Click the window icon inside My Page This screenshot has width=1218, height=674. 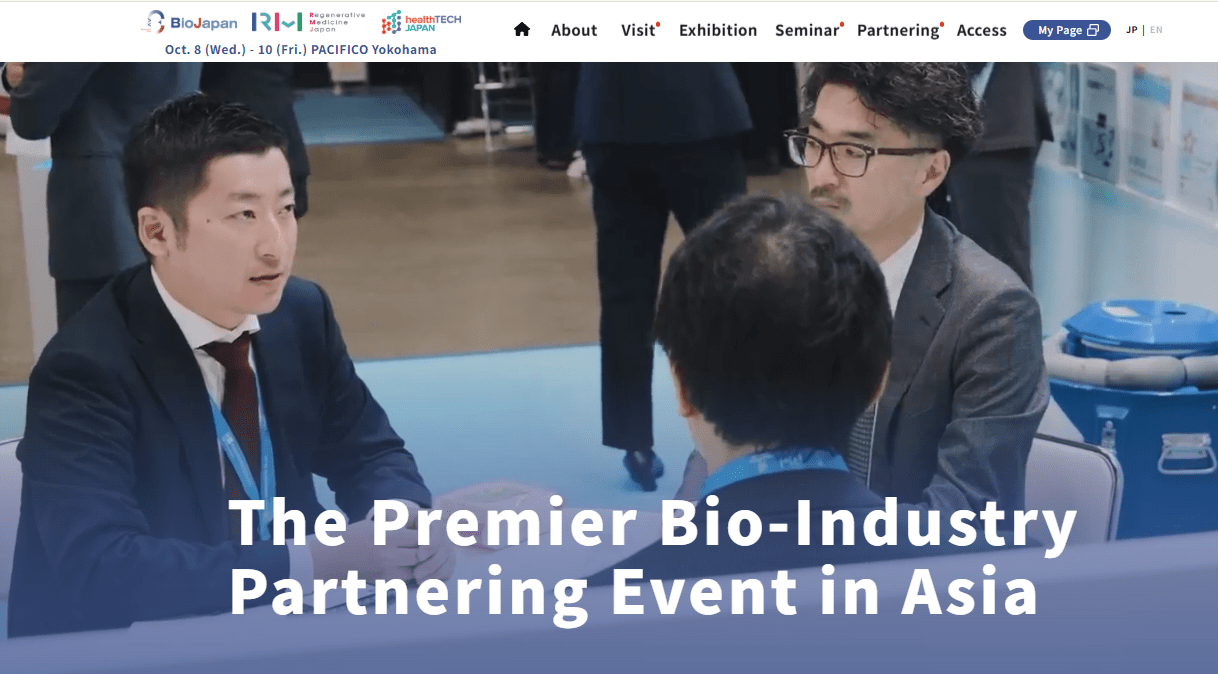1093,30
